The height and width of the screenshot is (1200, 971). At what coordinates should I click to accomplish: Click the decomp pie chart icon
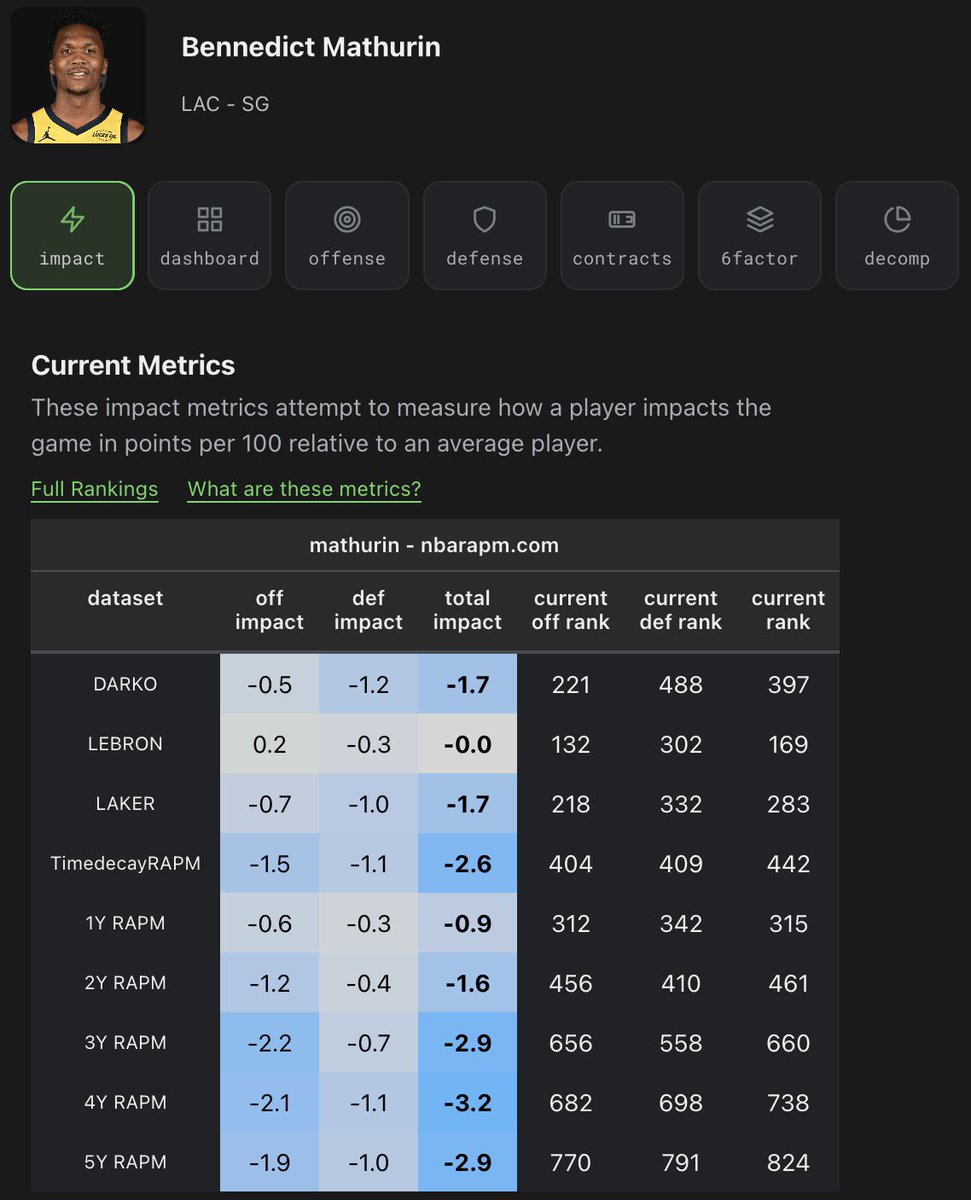(x=897, y=219)
